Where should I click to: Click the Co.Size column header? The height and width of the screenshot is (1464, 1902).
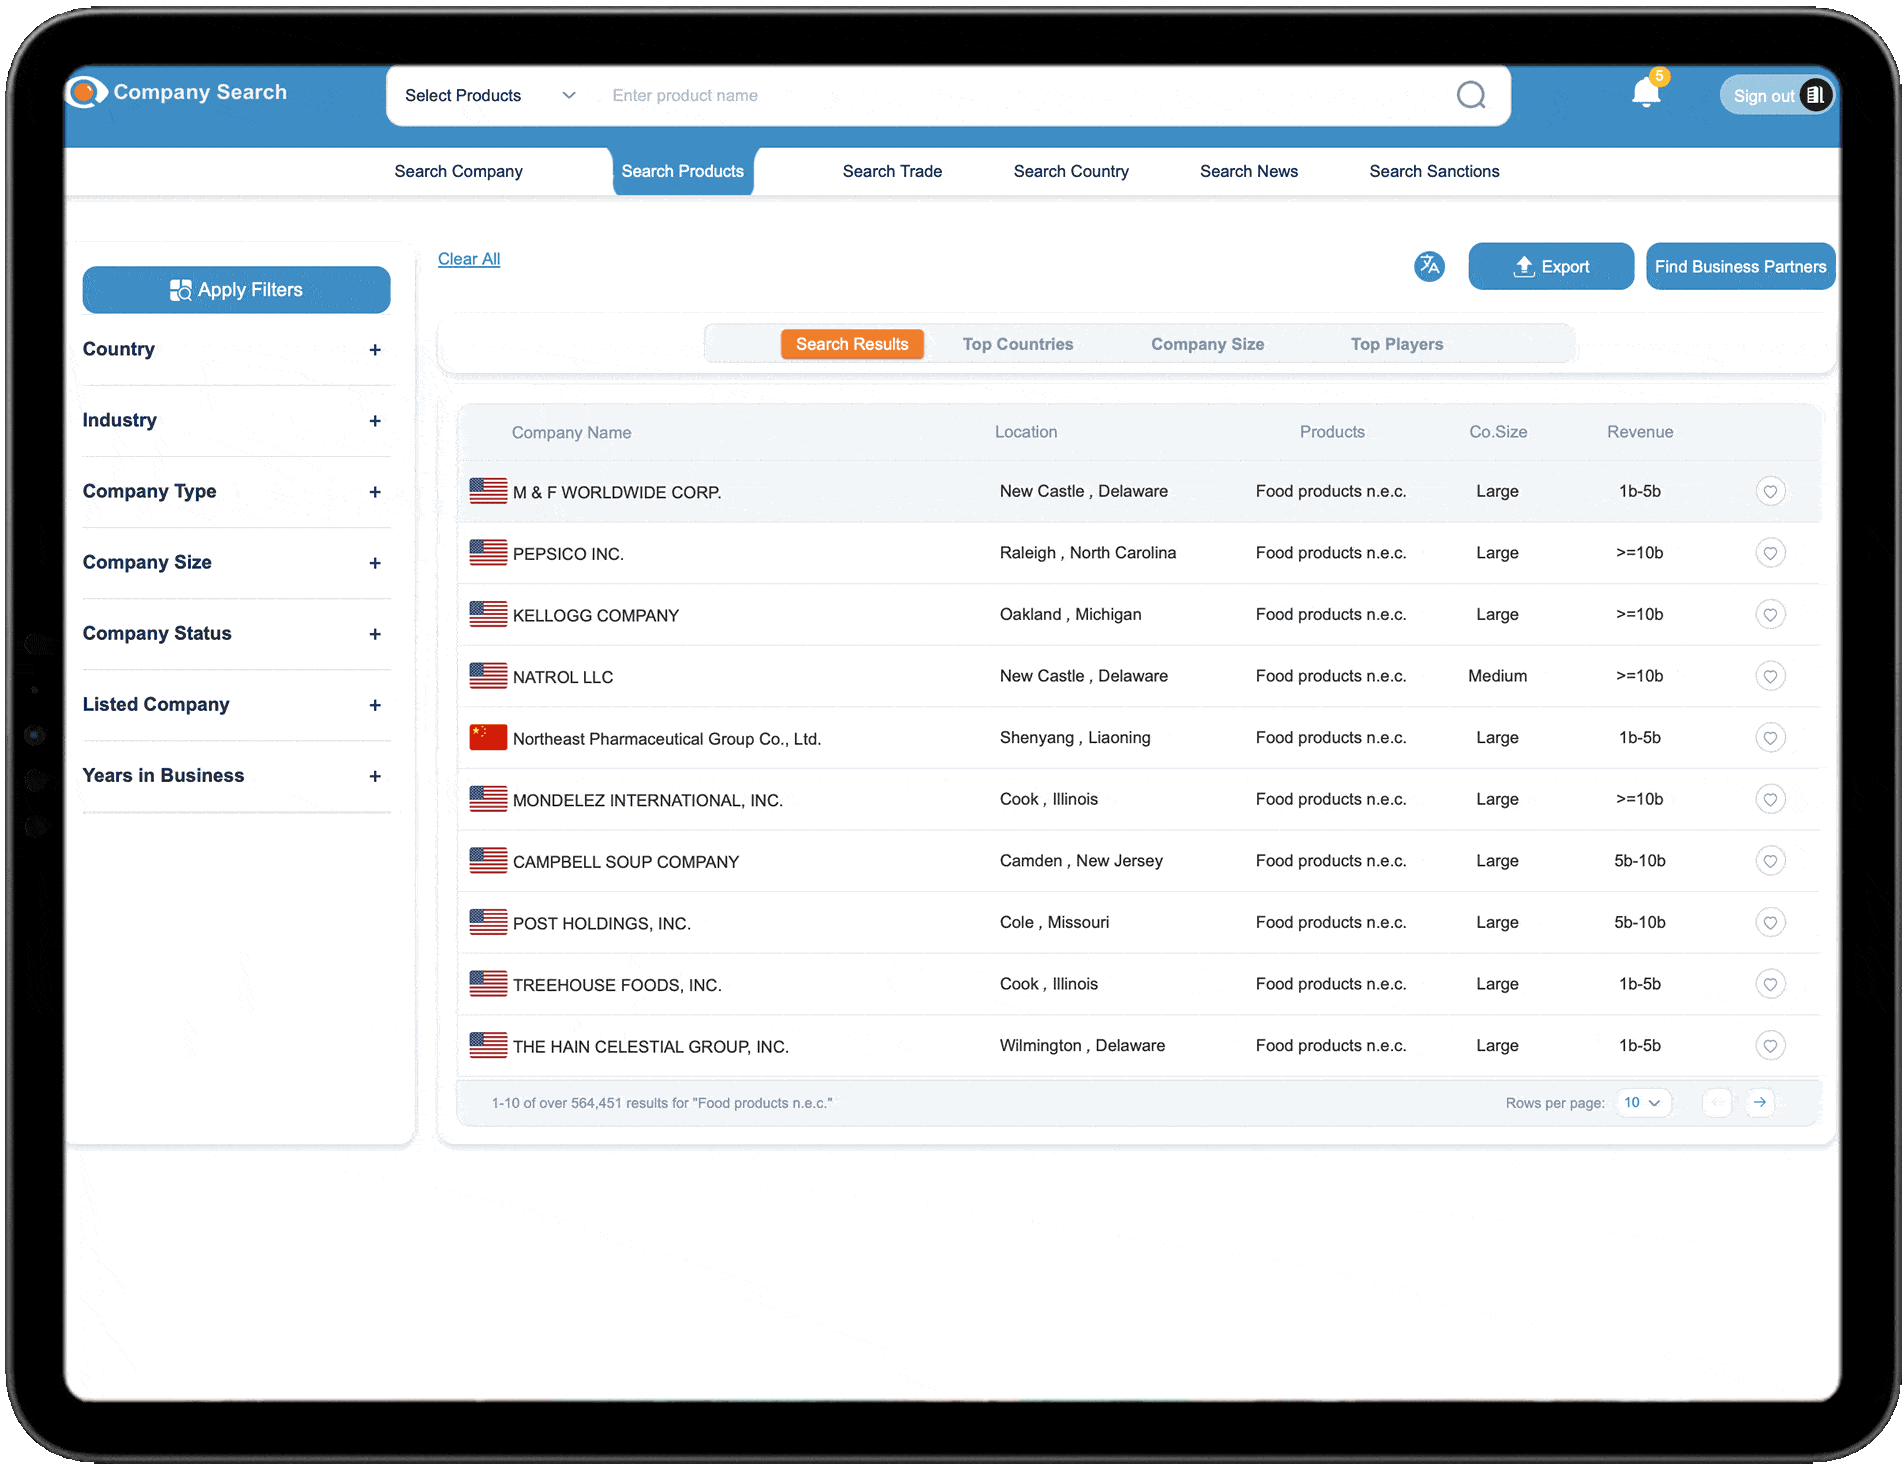tap(1498, 432)
